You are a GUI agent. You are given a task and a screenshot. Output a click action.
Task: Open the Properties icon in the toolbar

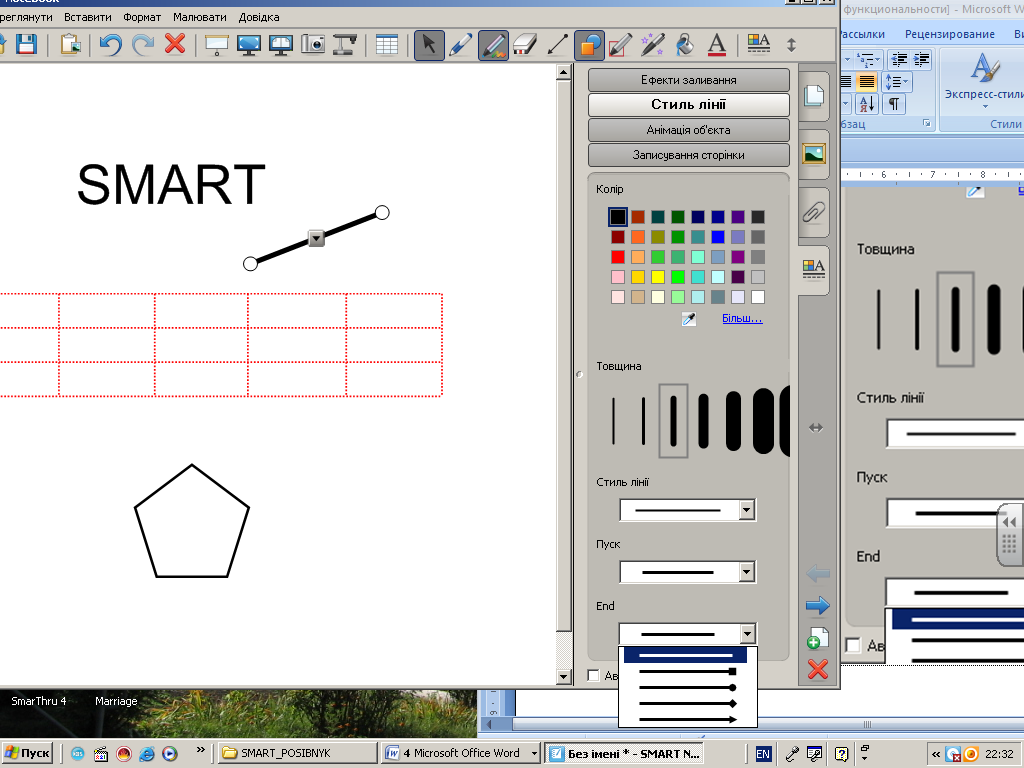point(758,45)
